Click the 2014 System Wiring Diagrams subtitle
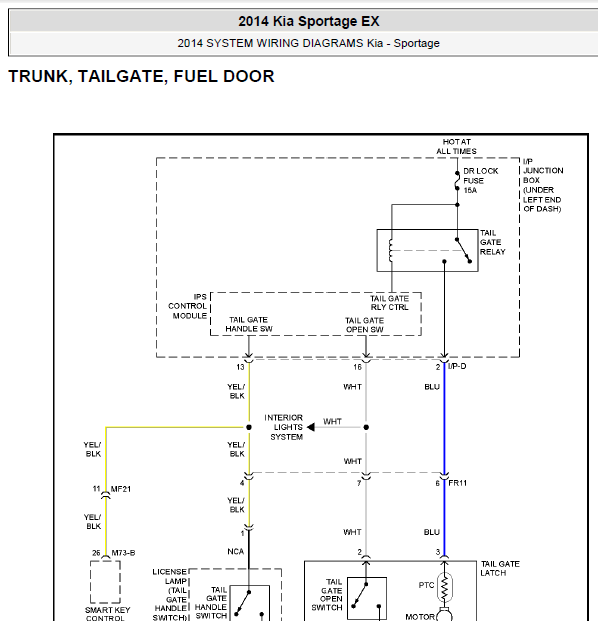The image size is (598, 621). 308,43
